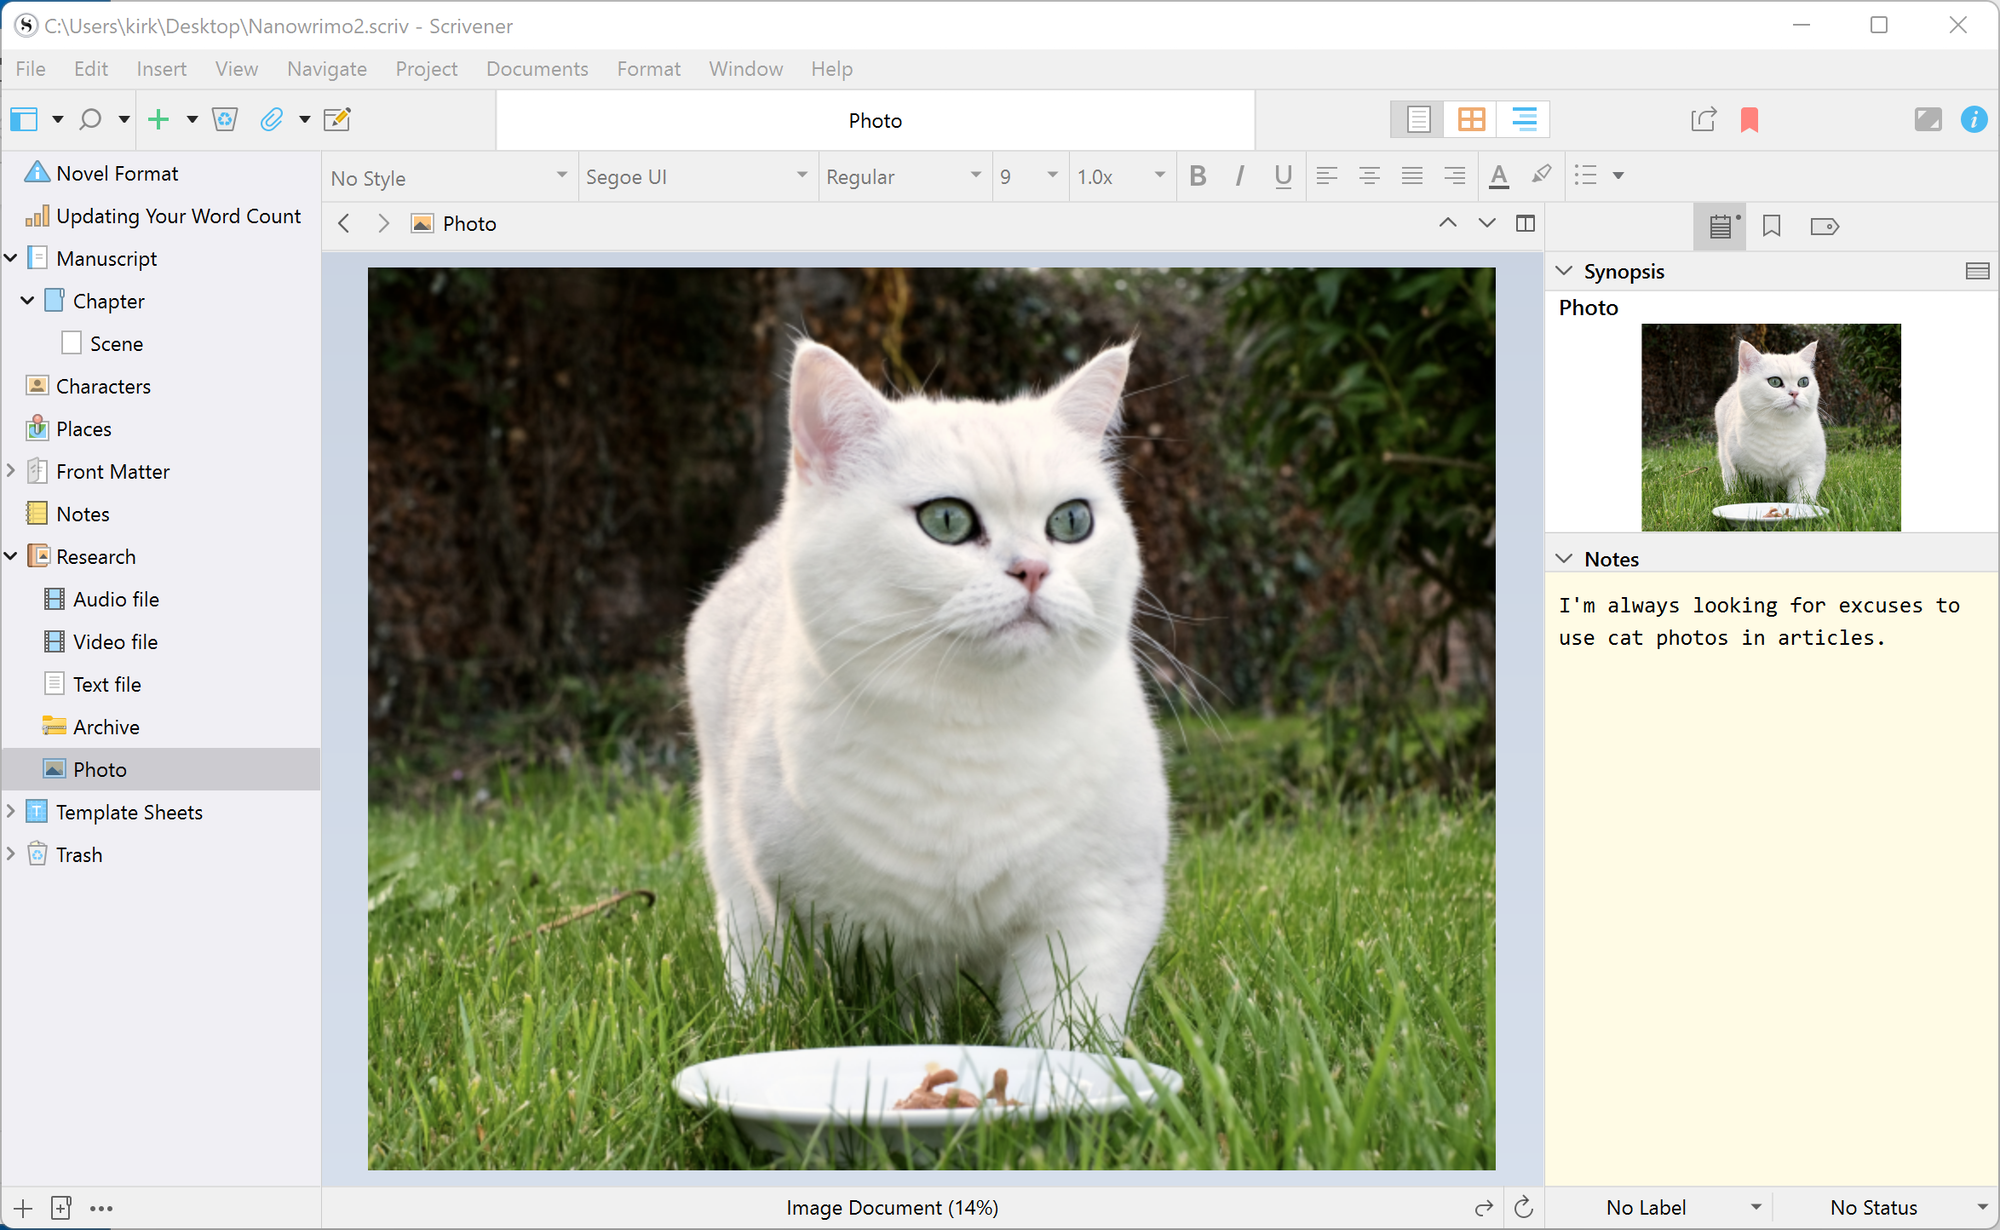Viewport: 2000px width, 1230px height.
Task: Open the Inspector info icon
Action: 1973,120
